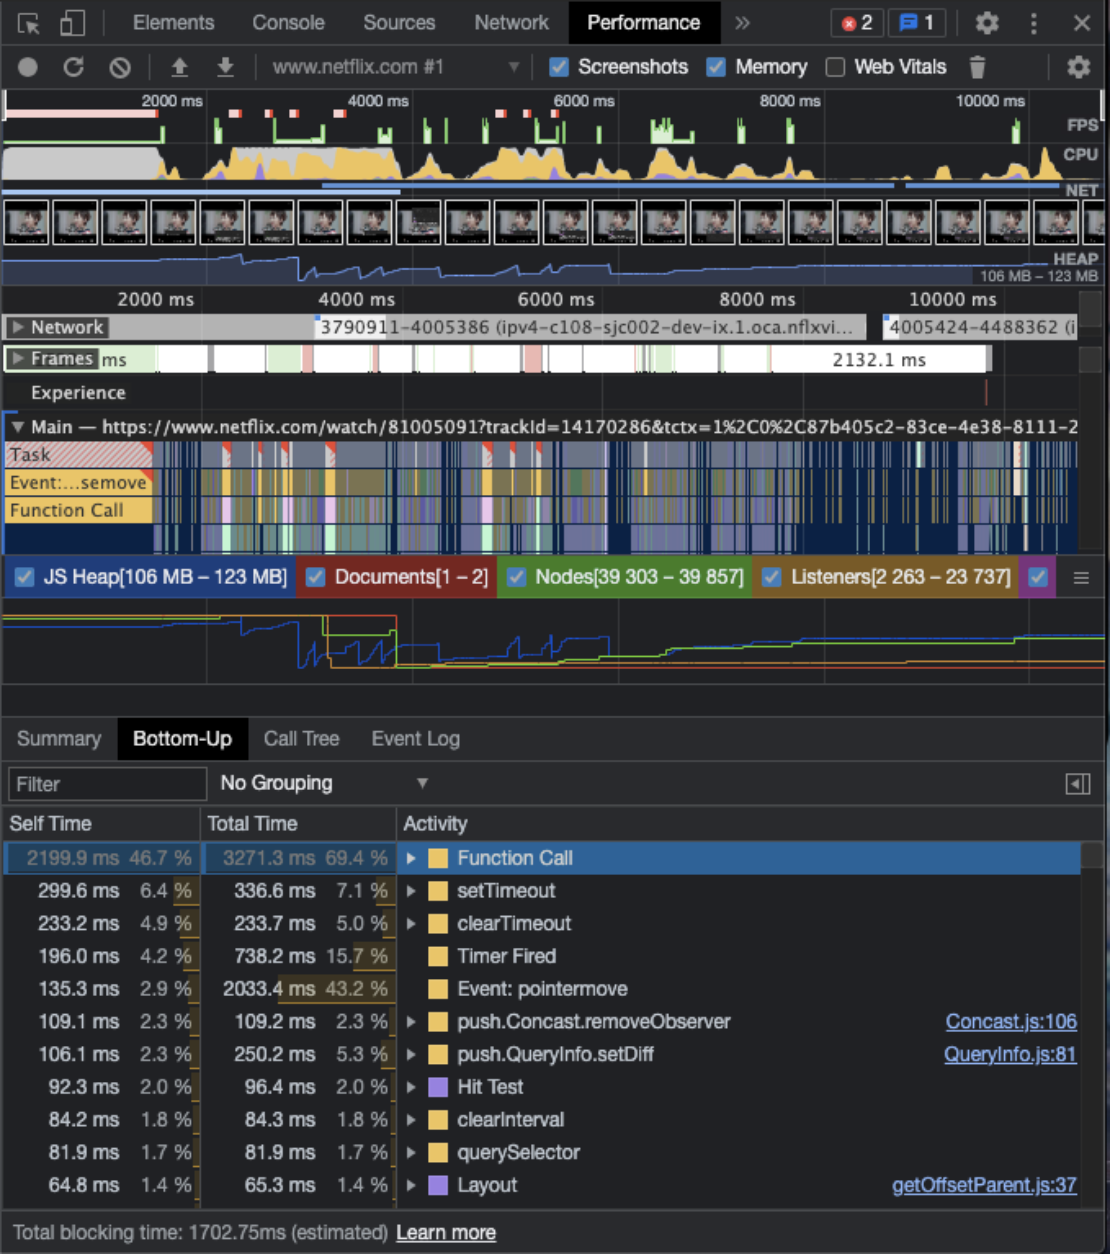
Task: Reload page and record a new profile
Action: 74,67
